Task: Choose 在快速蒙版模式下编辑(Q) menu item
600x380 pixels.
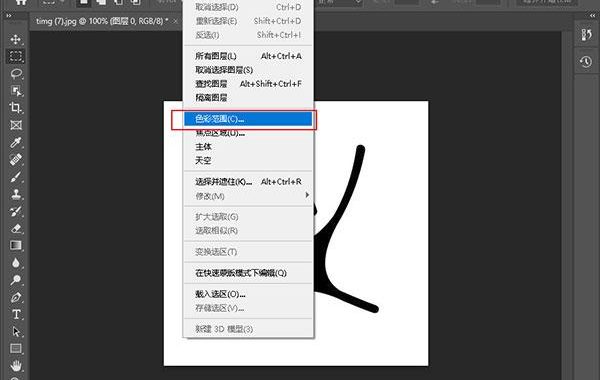Action: coord(248,273)
